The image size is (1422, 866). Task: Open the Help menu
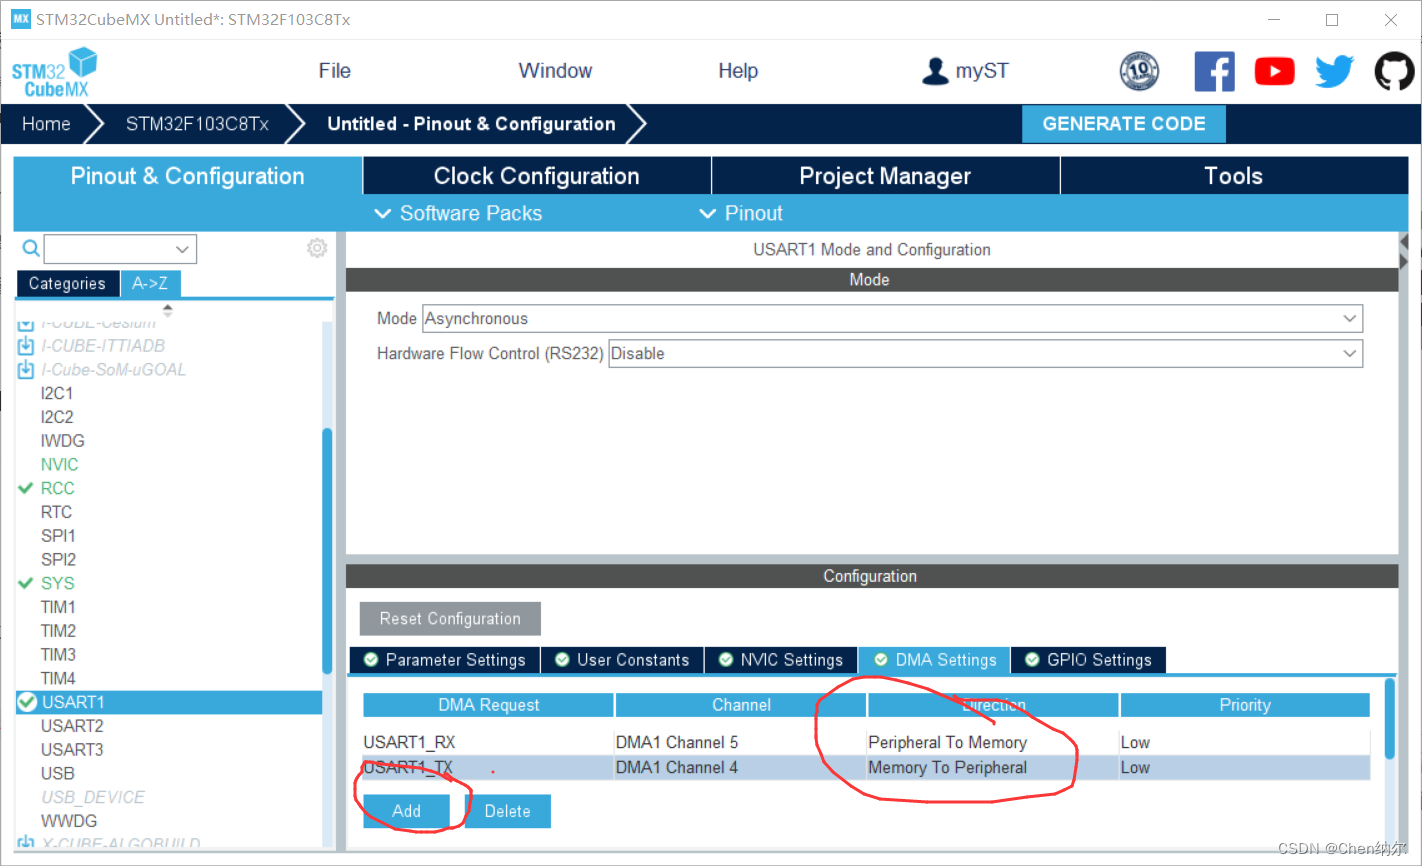pos(738,71)
